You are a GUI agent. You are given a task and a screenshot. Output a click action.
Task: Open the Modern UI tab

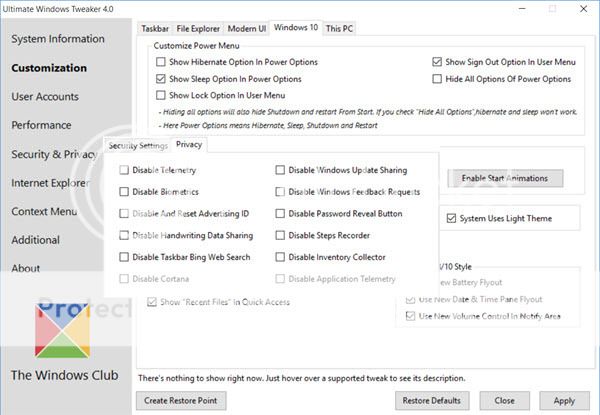point(245,30)
